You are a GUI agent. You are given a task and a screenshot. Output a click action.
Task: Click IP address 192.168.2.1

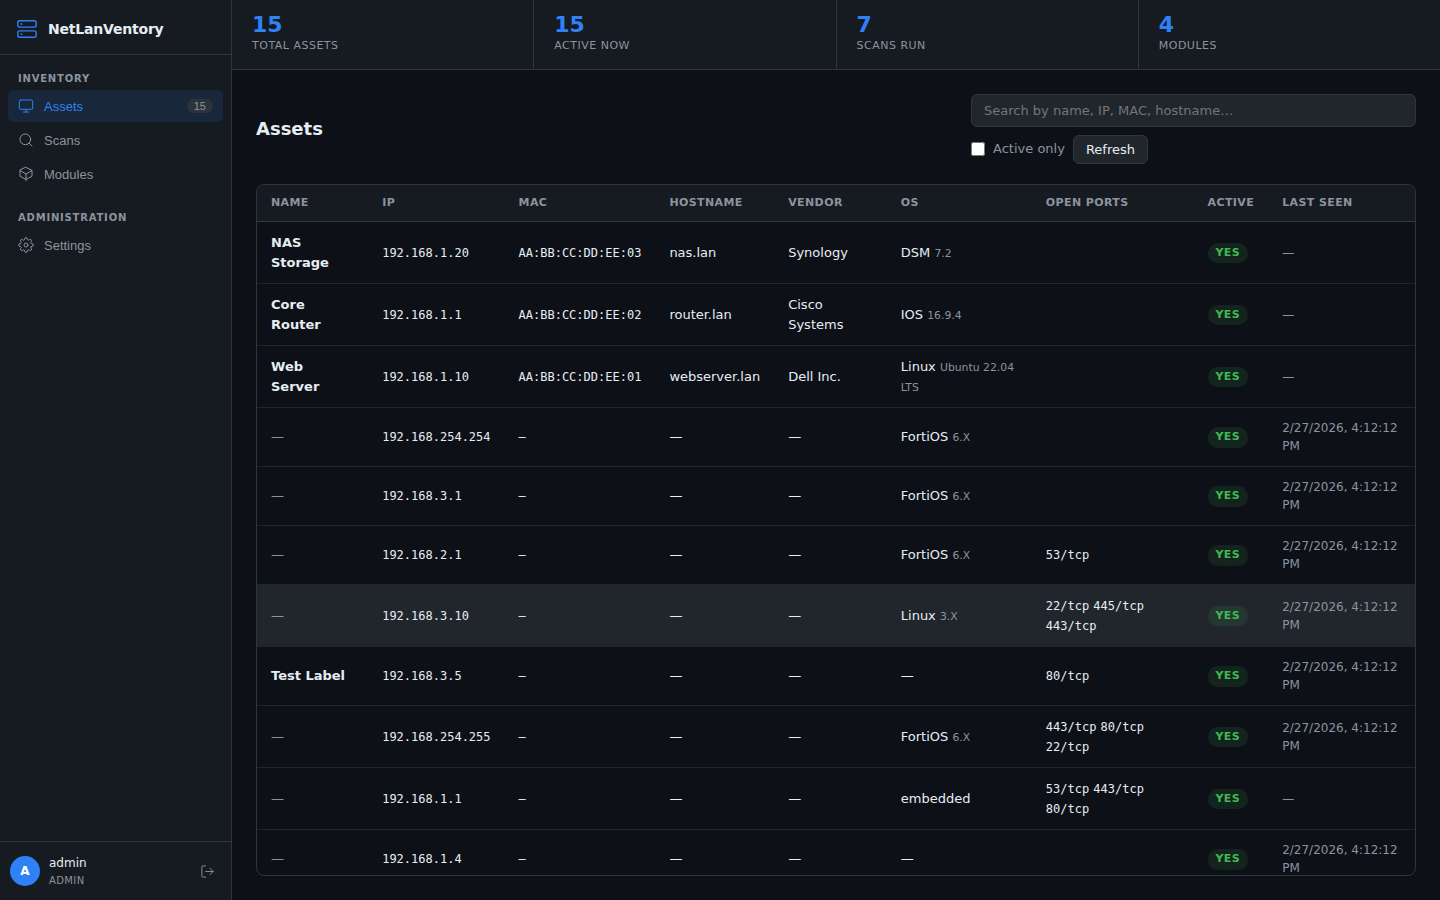click(422, 555)
